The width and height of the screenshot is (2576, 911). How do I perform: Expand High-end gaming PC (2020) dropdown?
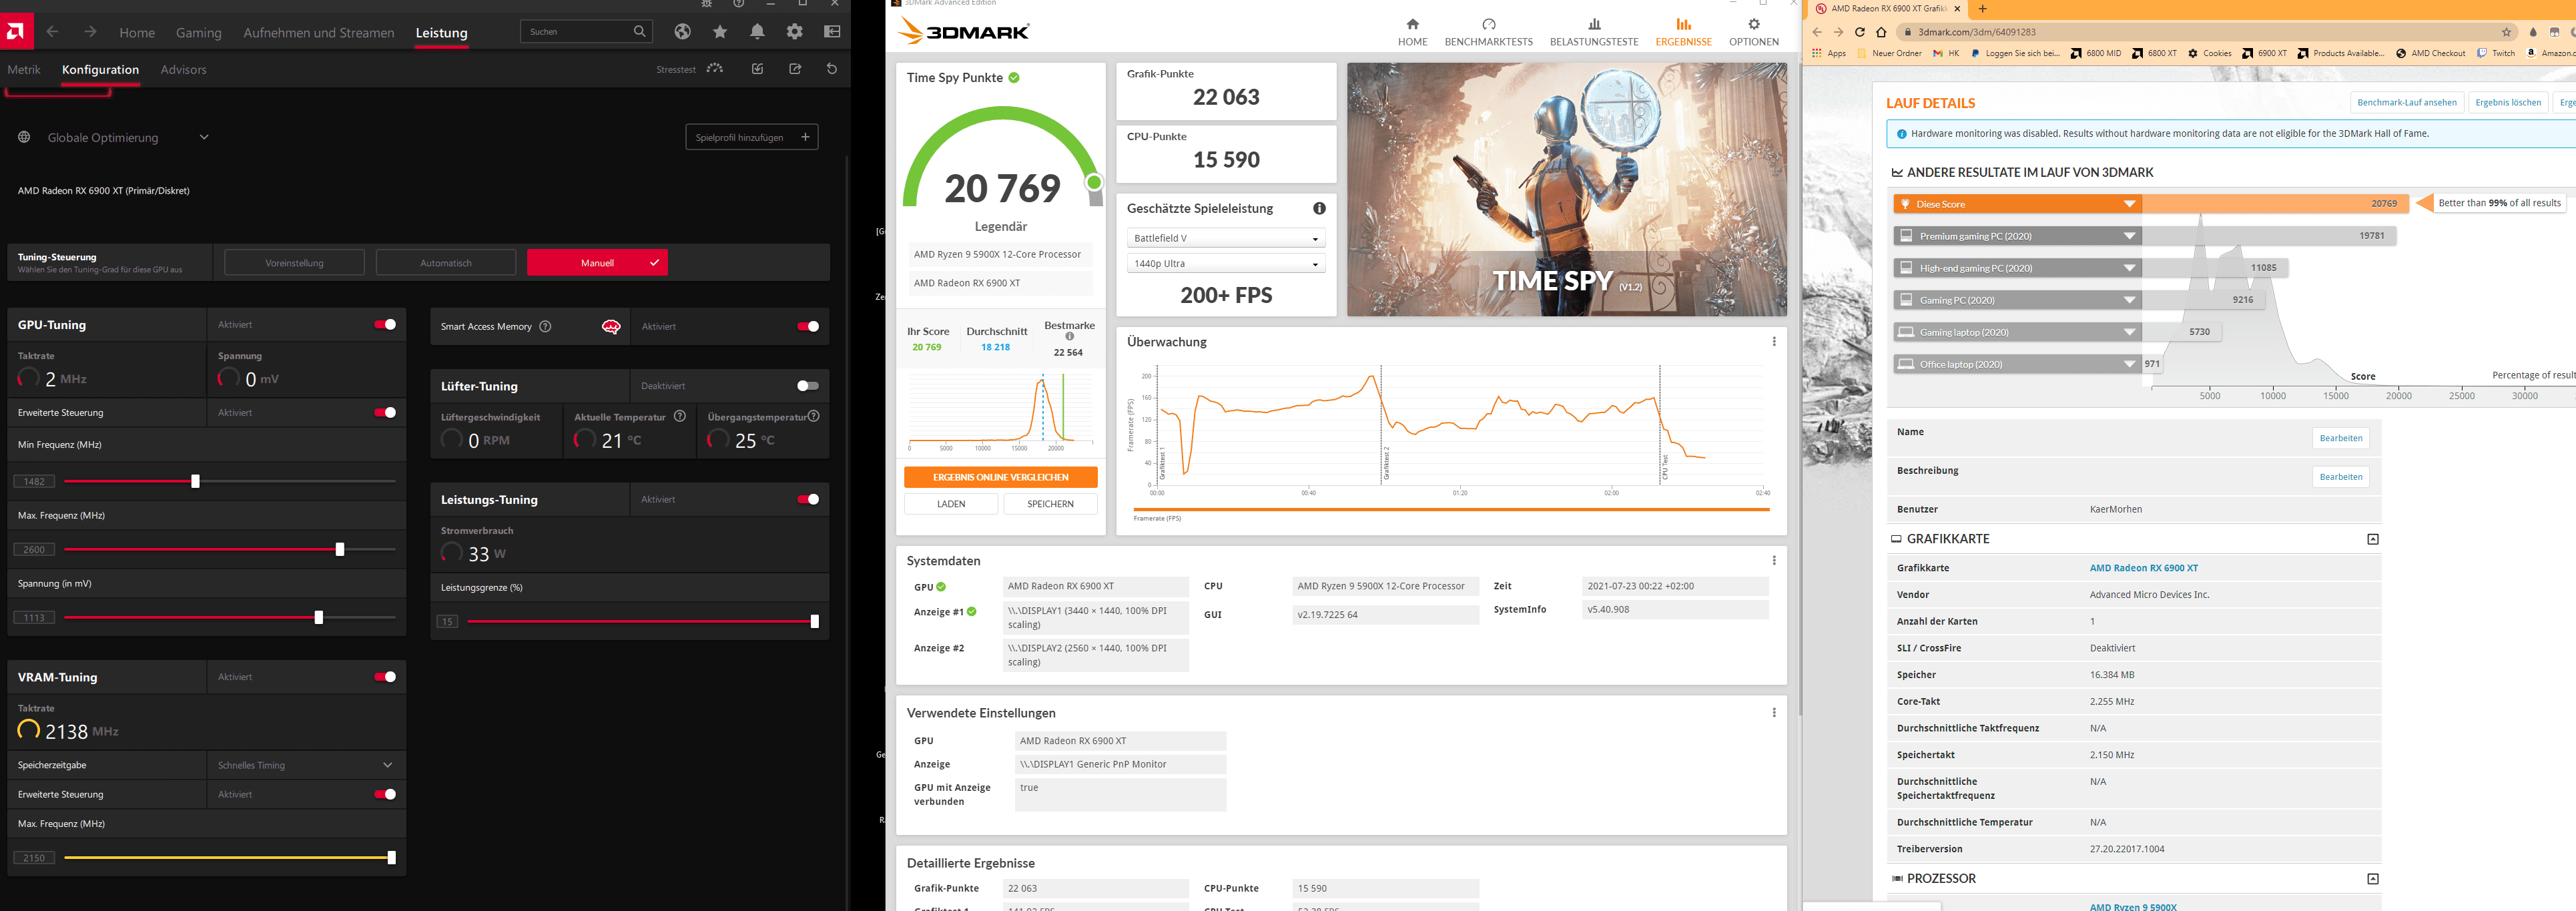[2130, 268]
